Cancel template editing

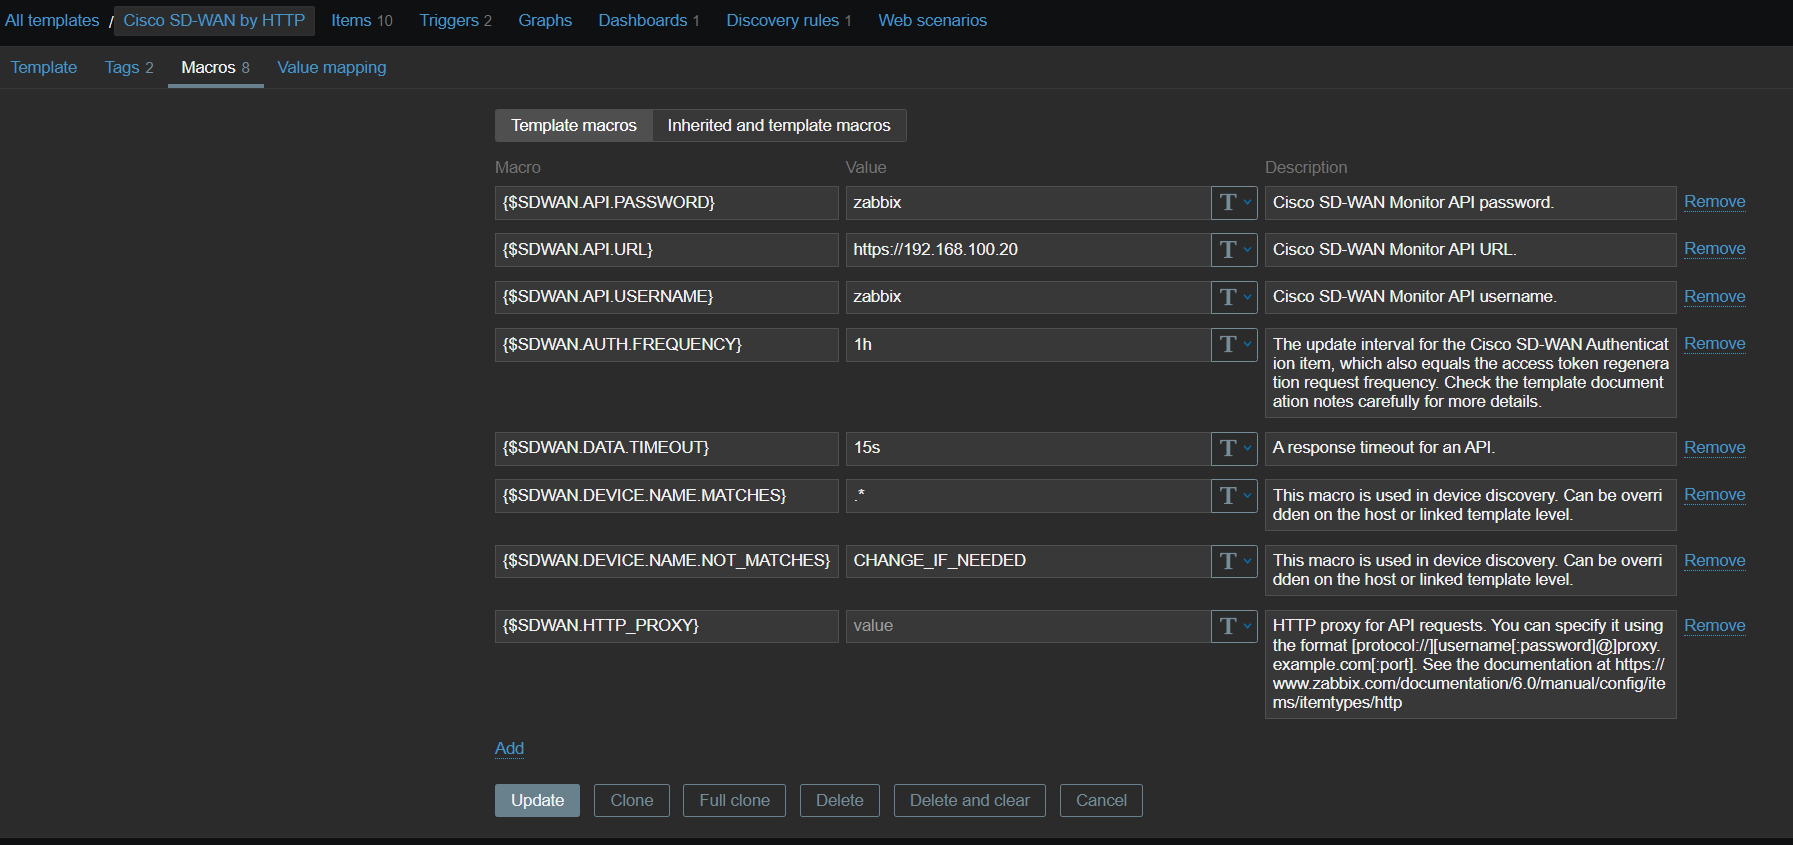(x=1101, y=801)
